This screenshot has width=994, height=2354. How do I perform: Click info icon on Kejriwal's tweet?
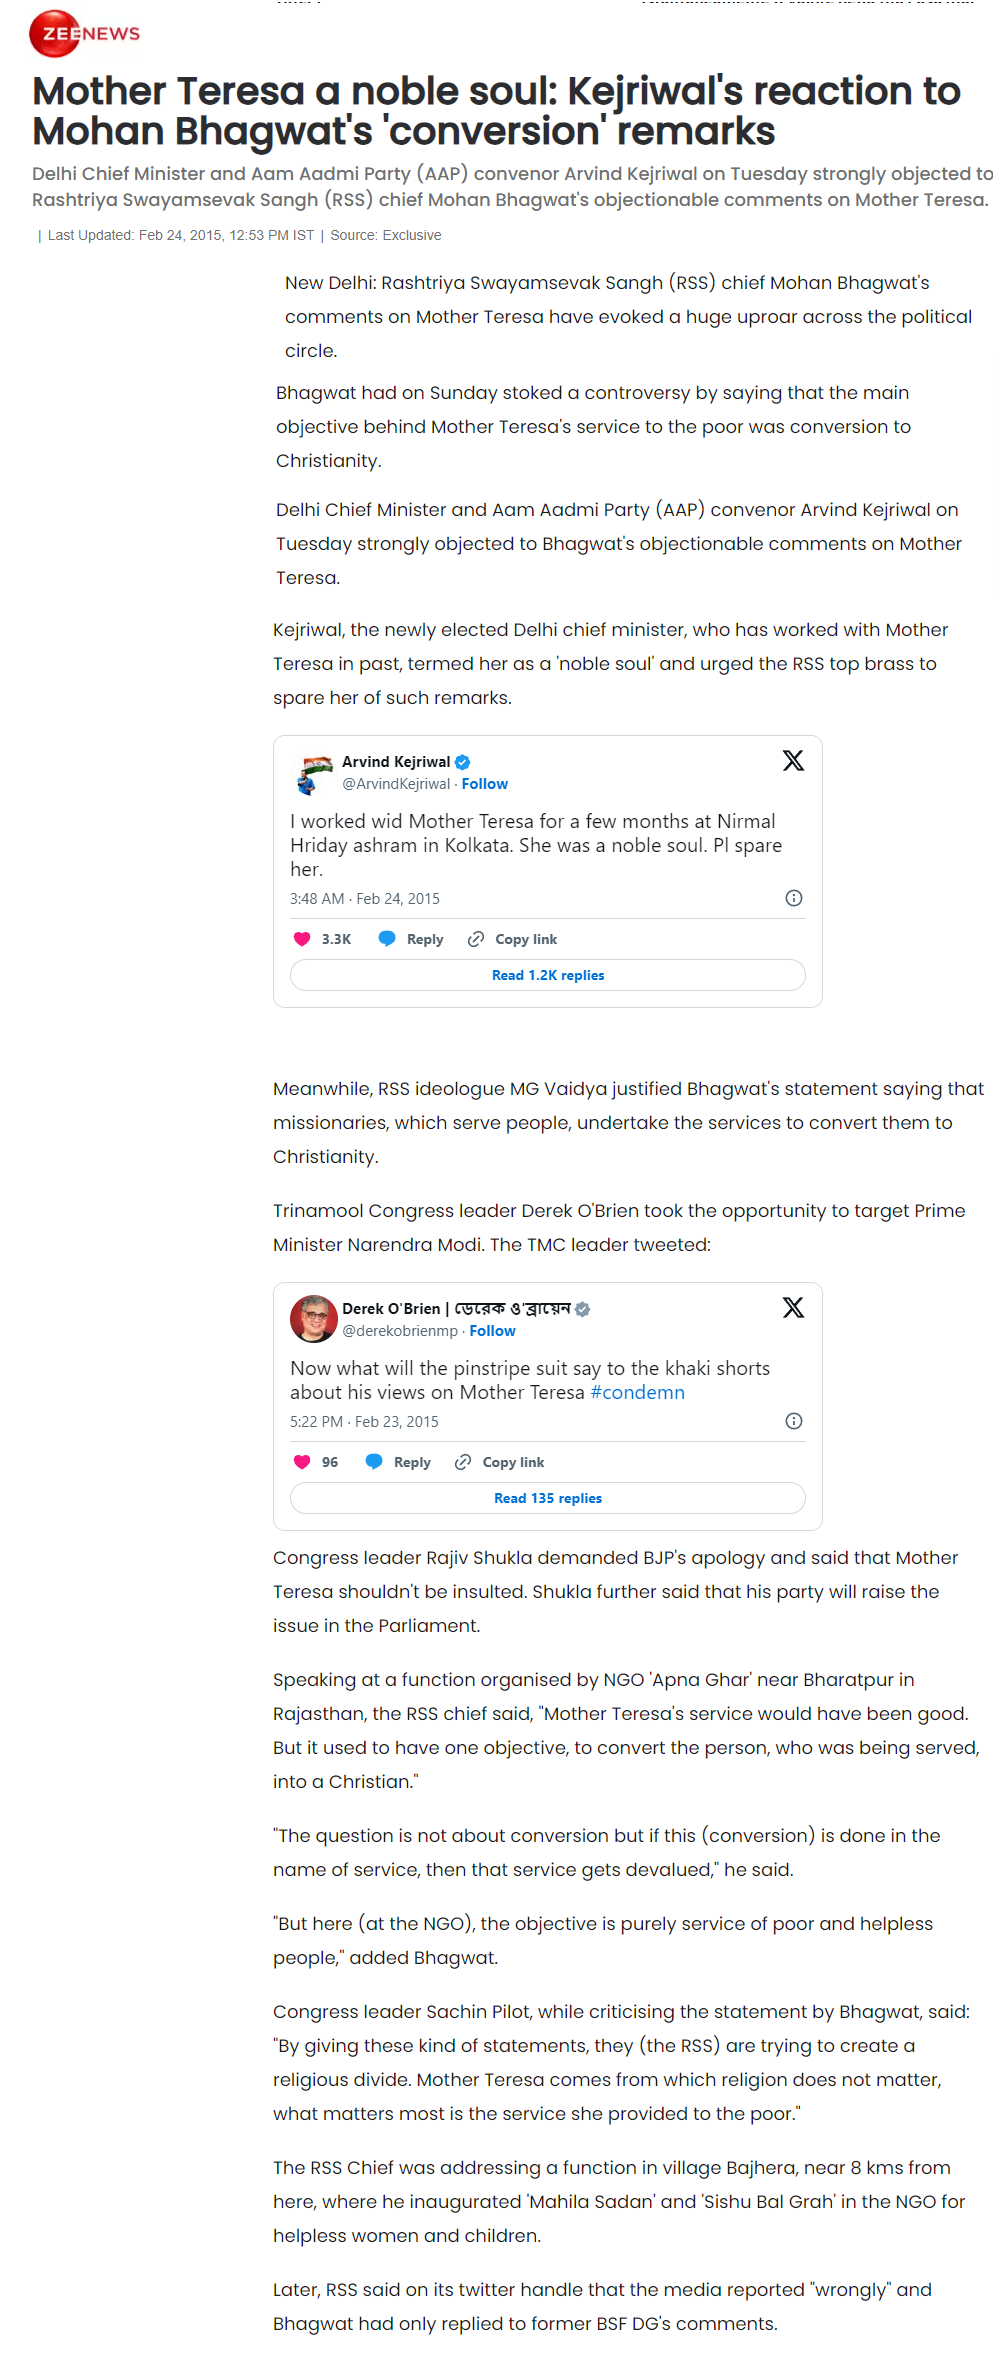point(794,898)
